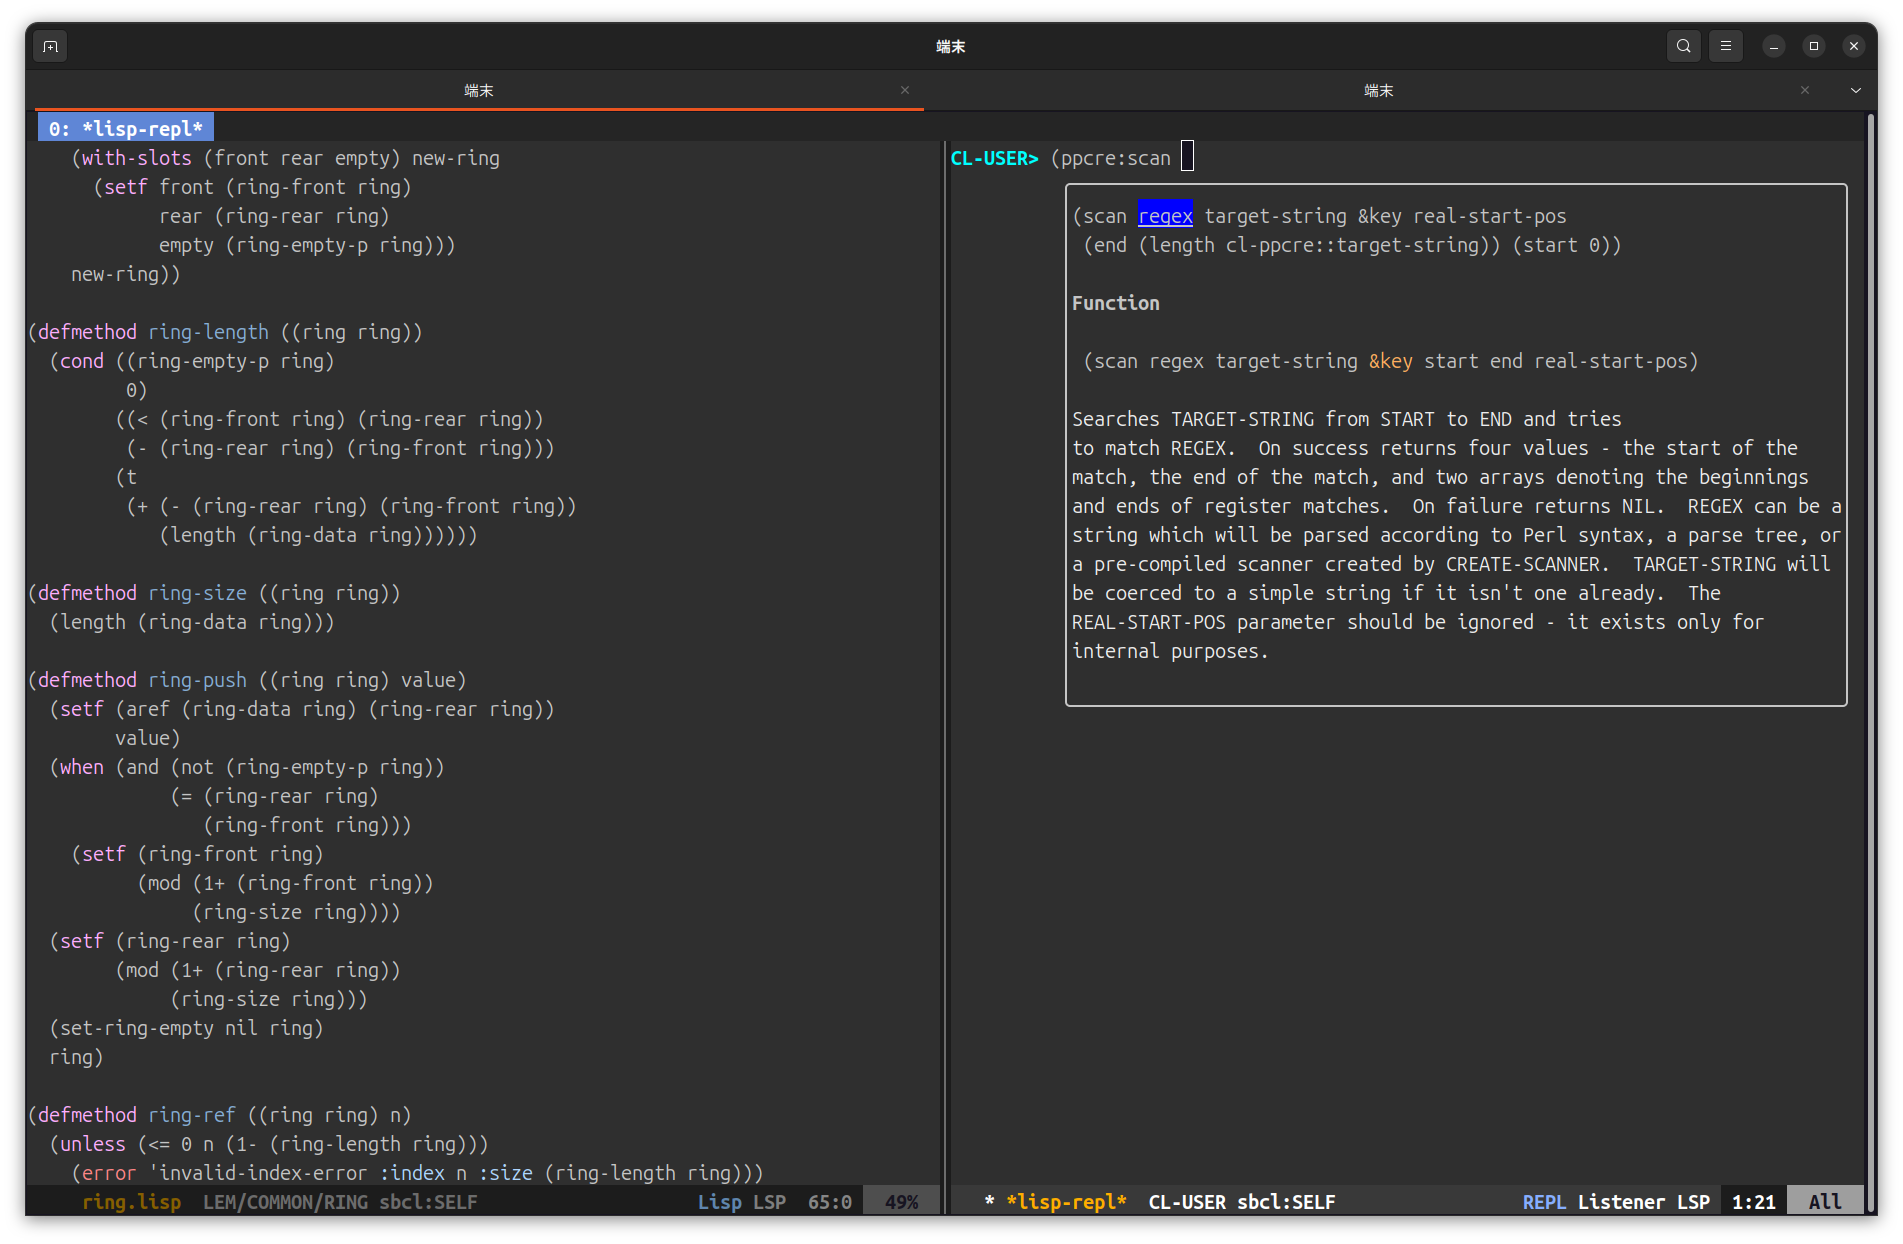Close the terminal window
The height and width of the screenshot is (1244, 1903).
(1854, 46)
